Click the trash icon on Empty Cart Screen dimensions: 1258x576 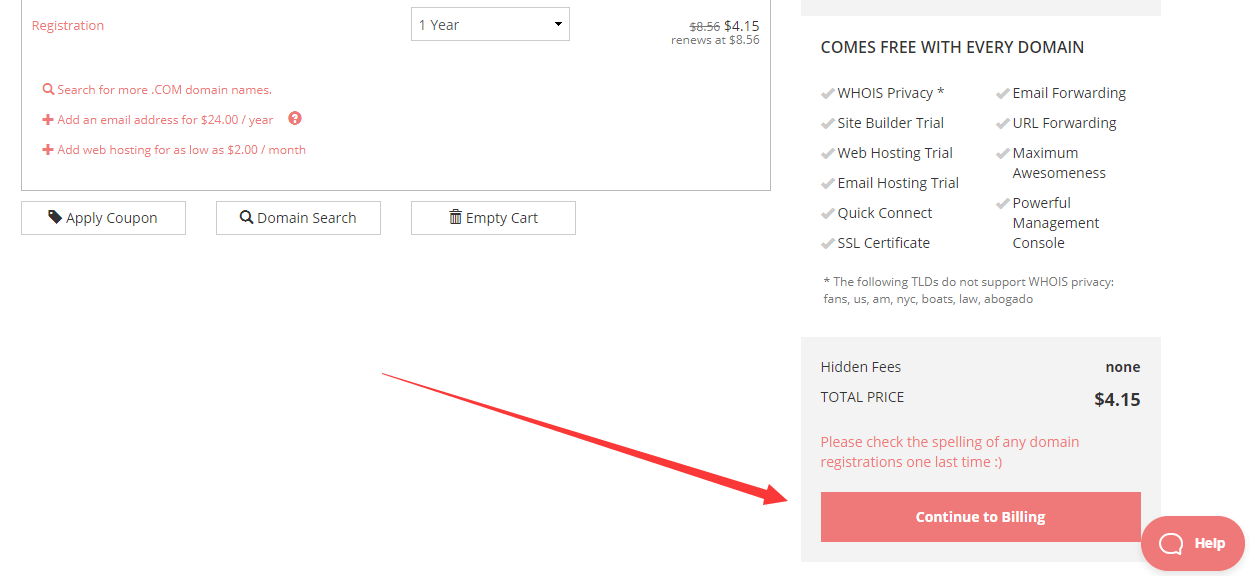[455, 217]
